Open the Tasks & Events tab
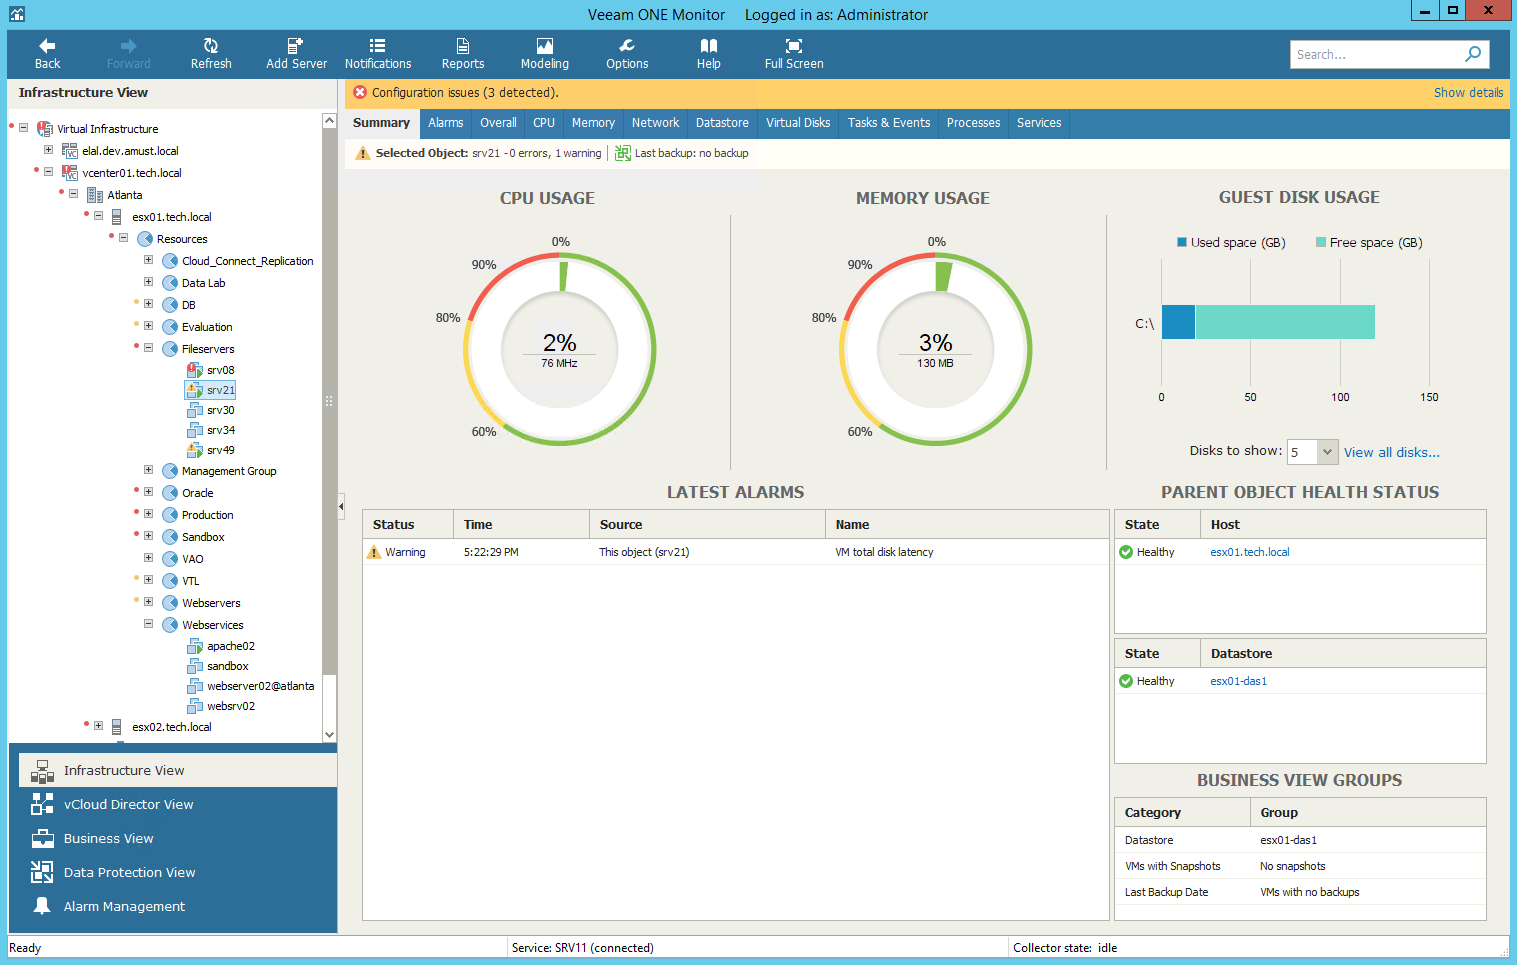 889,123
